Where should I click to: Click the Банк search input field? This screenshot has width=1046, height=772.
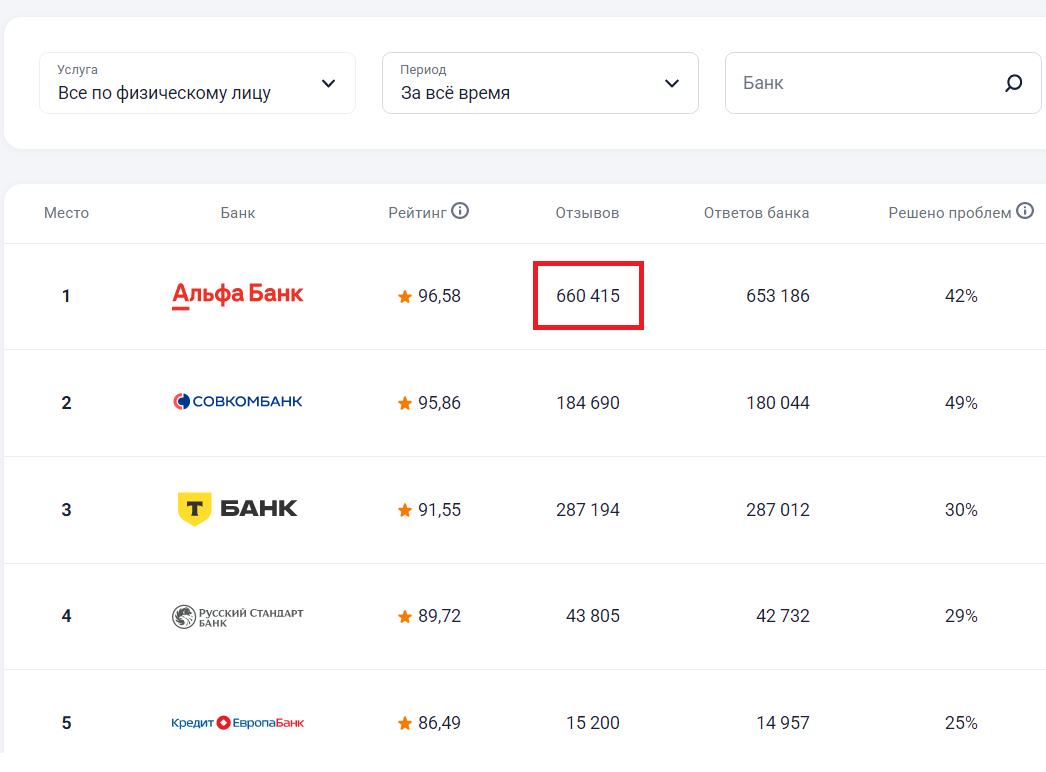click(x=883, y=83)
